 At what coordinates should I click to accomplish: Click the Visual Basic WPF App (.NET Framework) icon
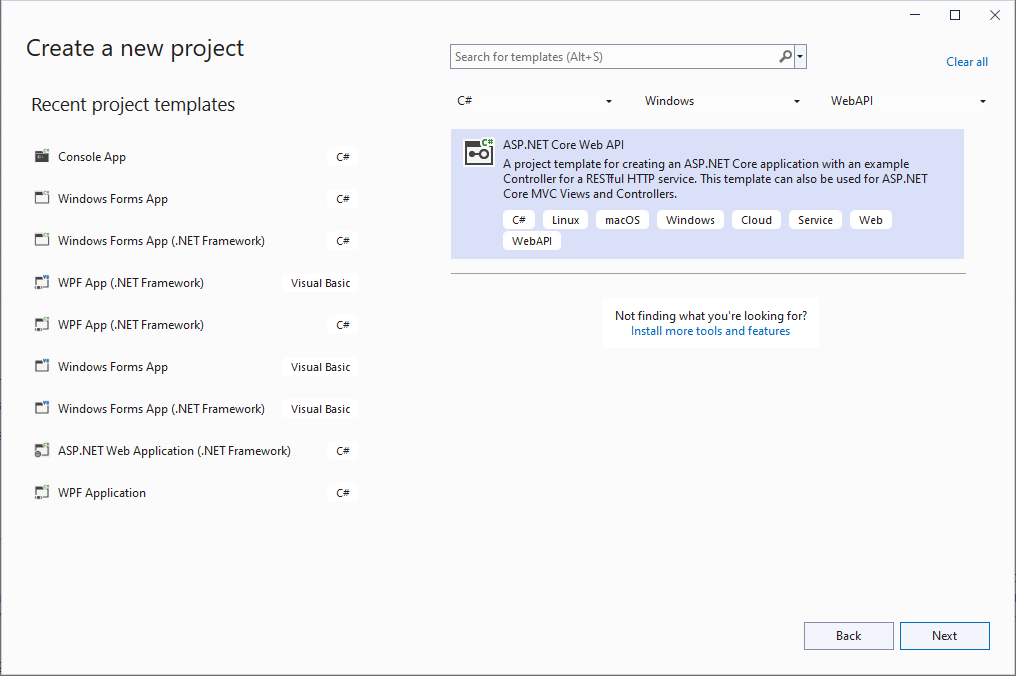pos(42,283)
